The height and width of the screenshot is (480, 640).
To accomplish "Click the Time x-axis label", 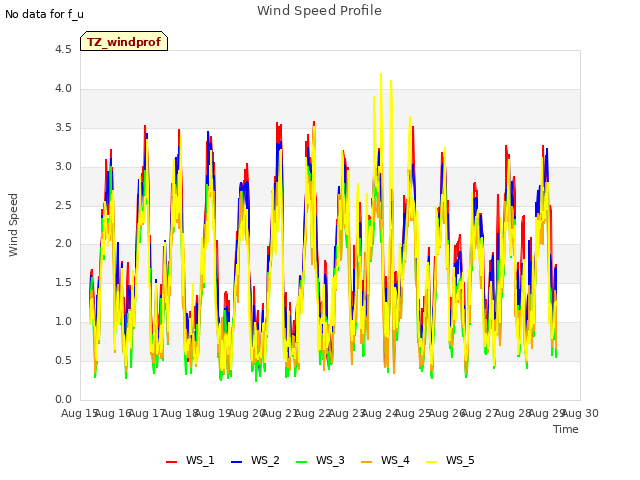I will coord(566,429).
